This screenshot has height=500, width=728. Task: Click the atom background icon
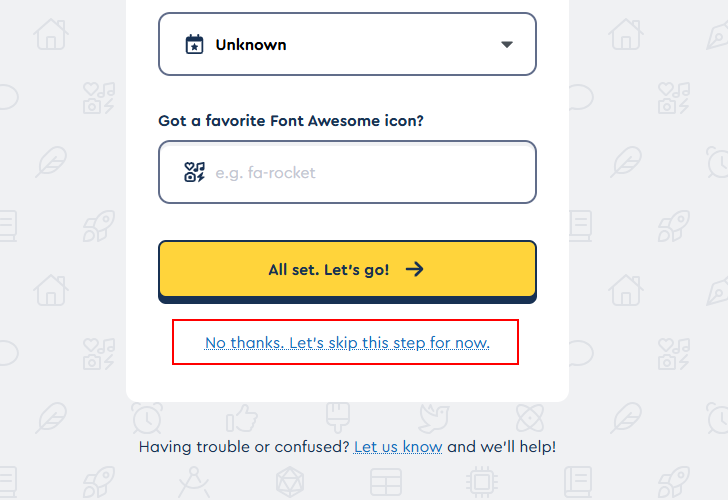point(529,418)
